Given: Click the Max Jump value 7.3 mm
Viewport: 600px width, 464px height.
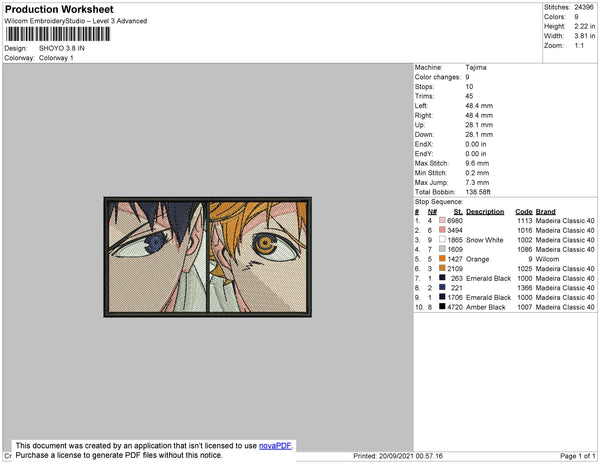Looking at the screenshot, I should coord(477,182).
